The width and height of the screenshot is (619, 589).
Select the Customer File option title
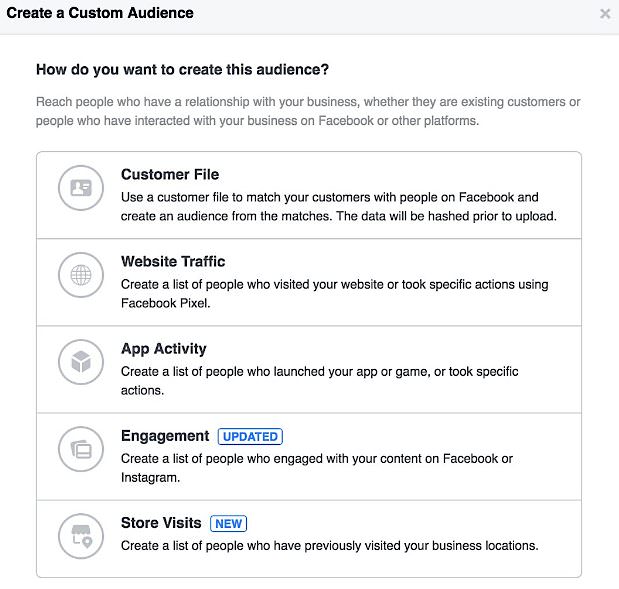(x=170, y=175)
